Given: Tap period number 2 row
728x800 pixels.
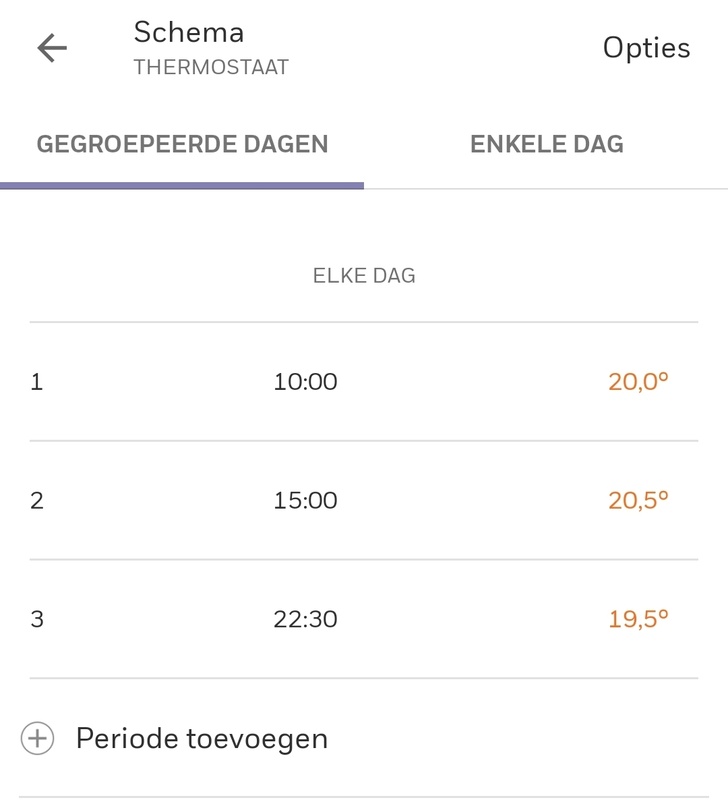Looking at the screenshot, I should tap(37, 501).
